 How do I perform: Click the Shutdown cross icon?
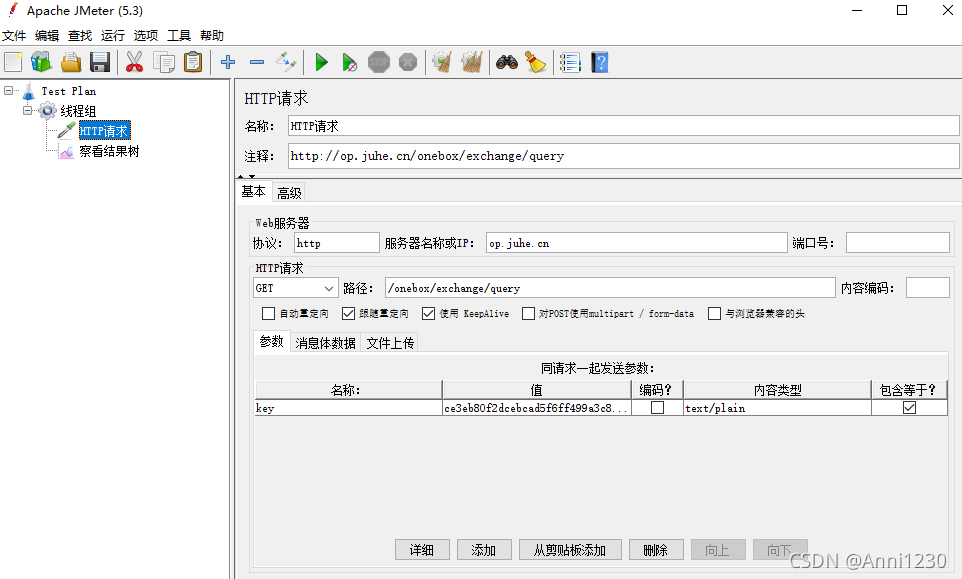tap(408, 63)
